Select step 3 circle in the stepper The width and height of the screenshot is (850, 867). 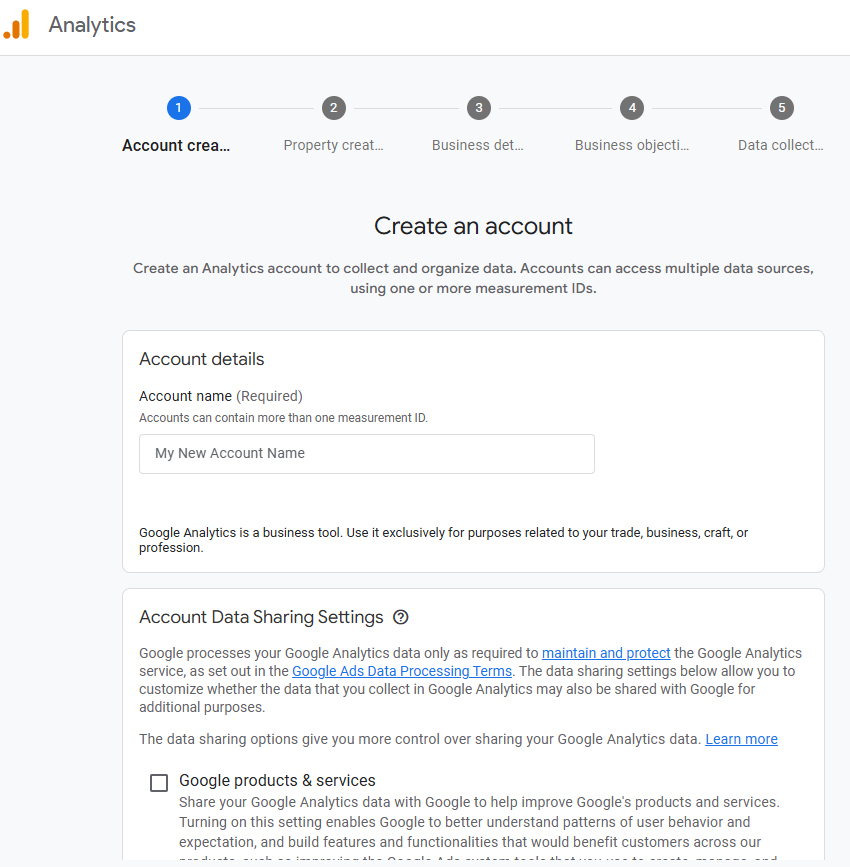pyautogui.click(x=479, y=108)
